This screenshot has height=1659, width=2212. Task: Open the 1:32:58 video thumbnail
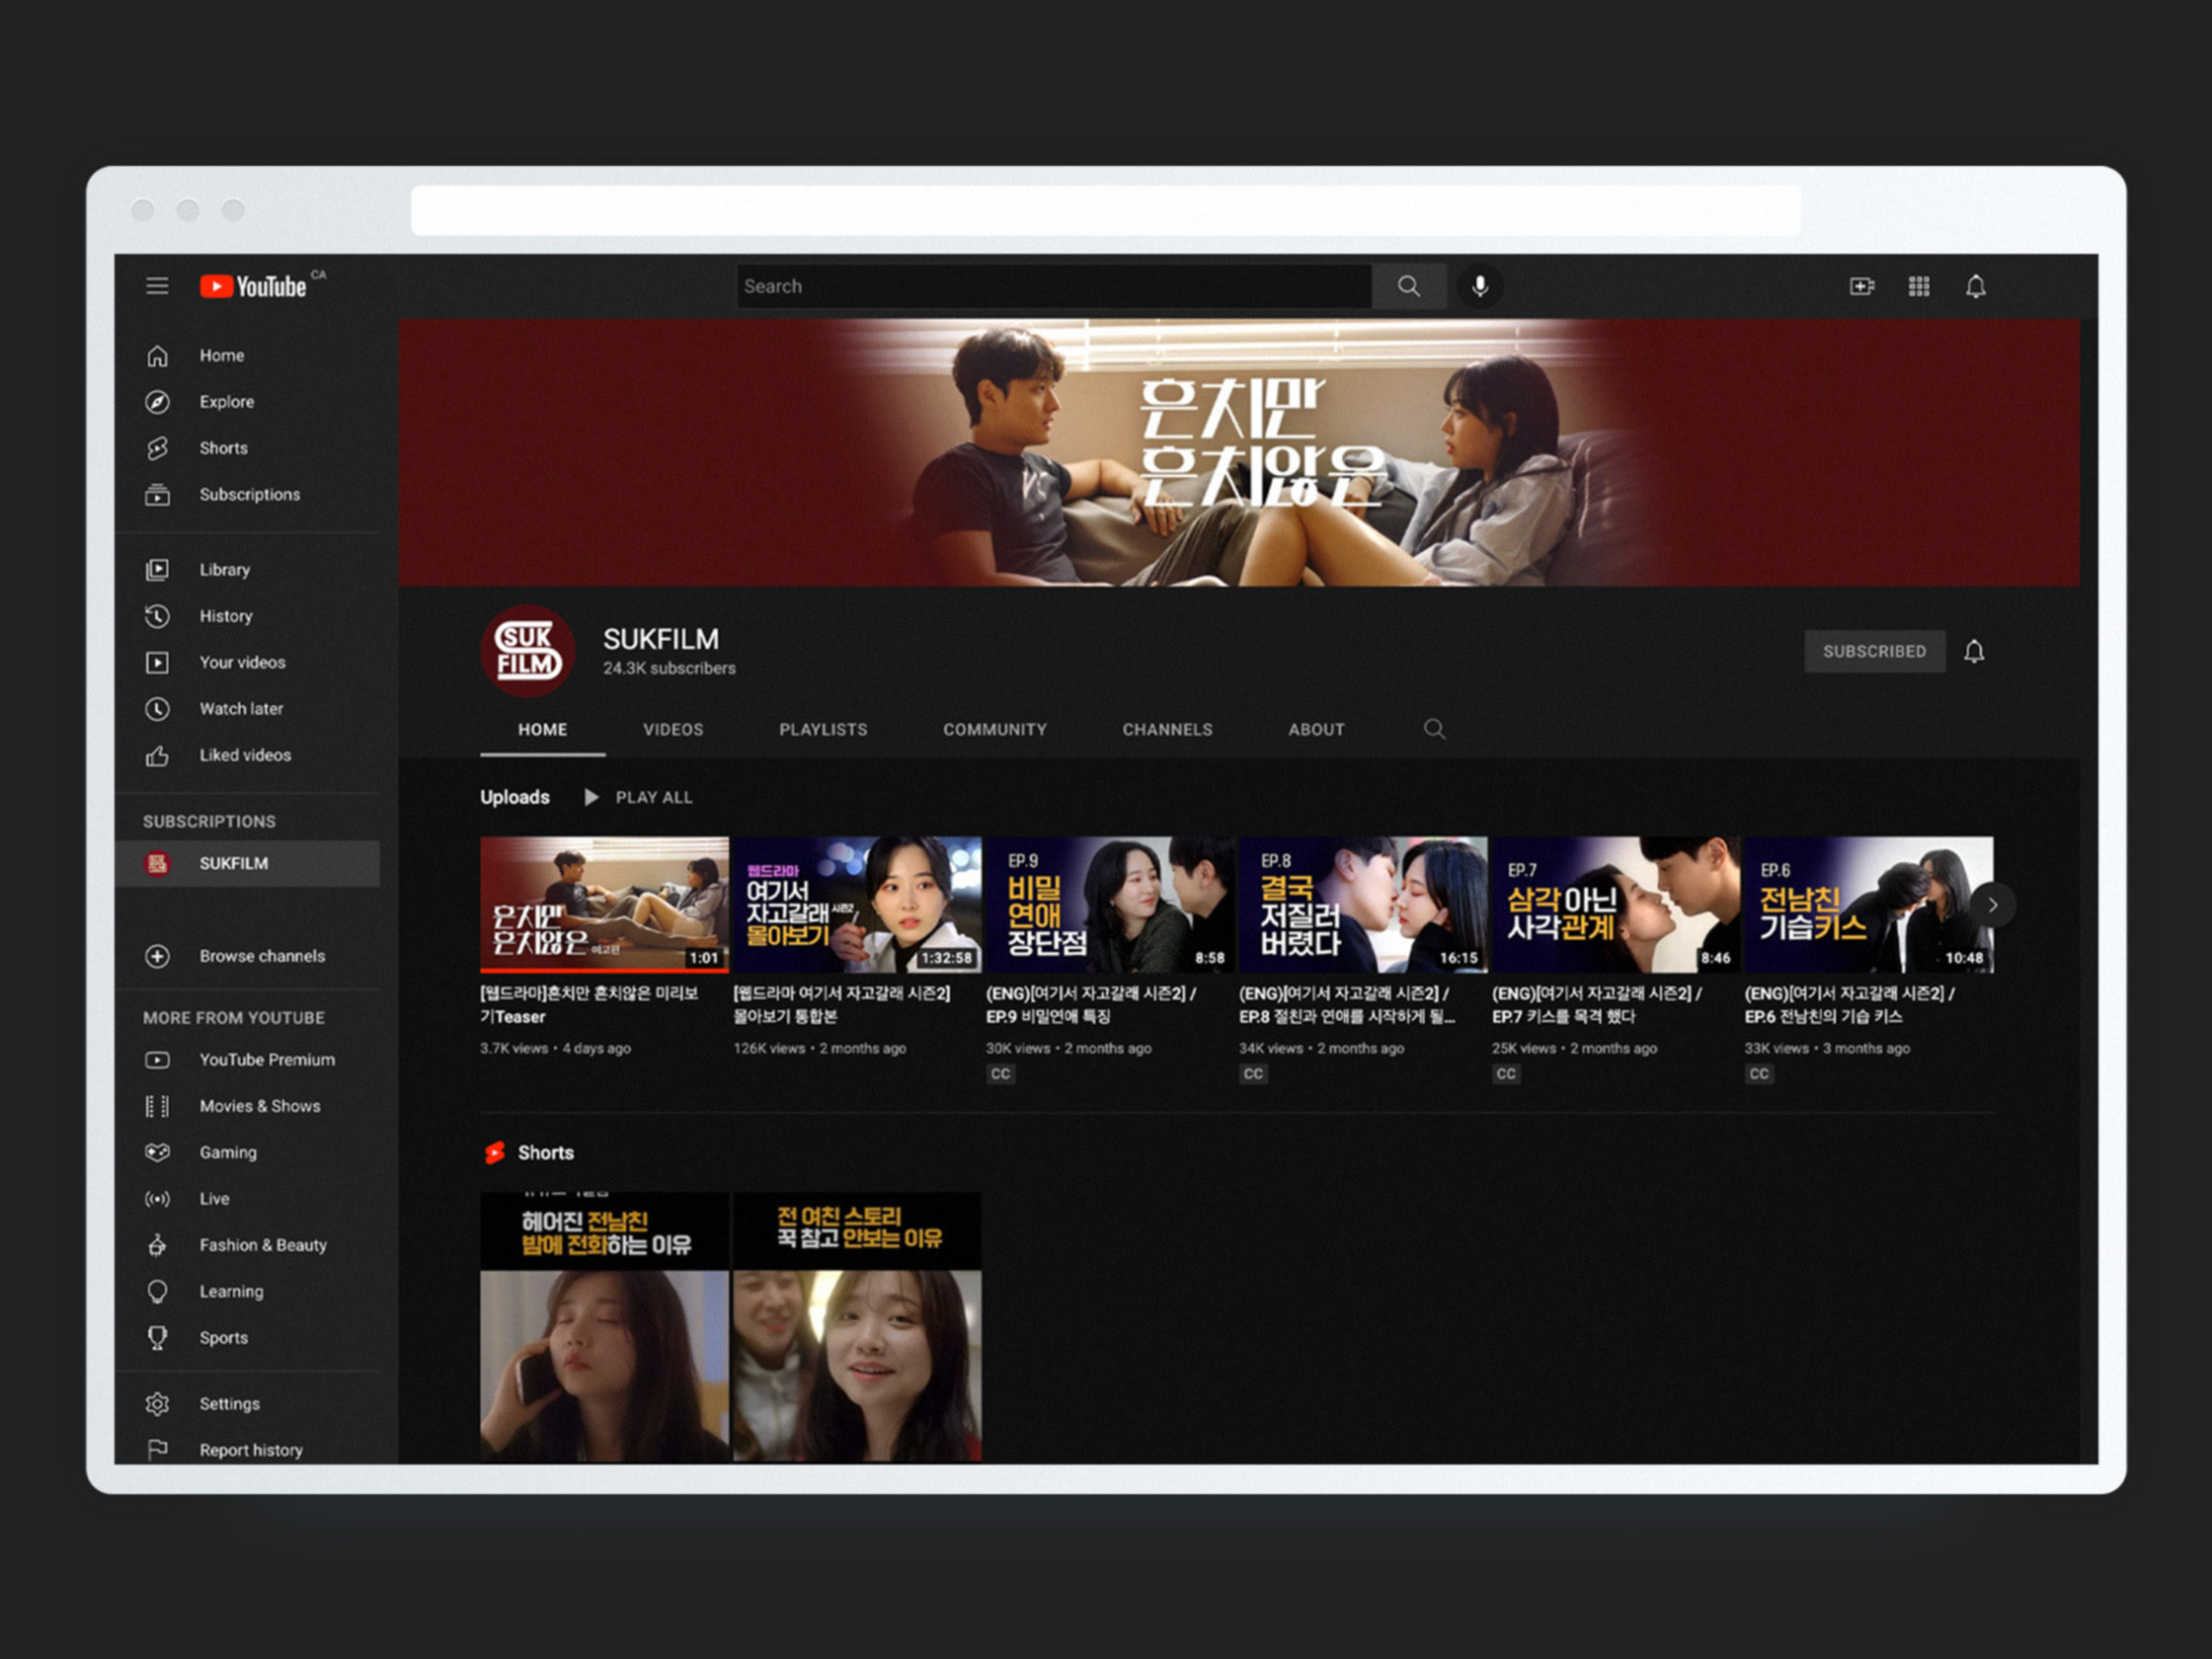pos(857,905)
